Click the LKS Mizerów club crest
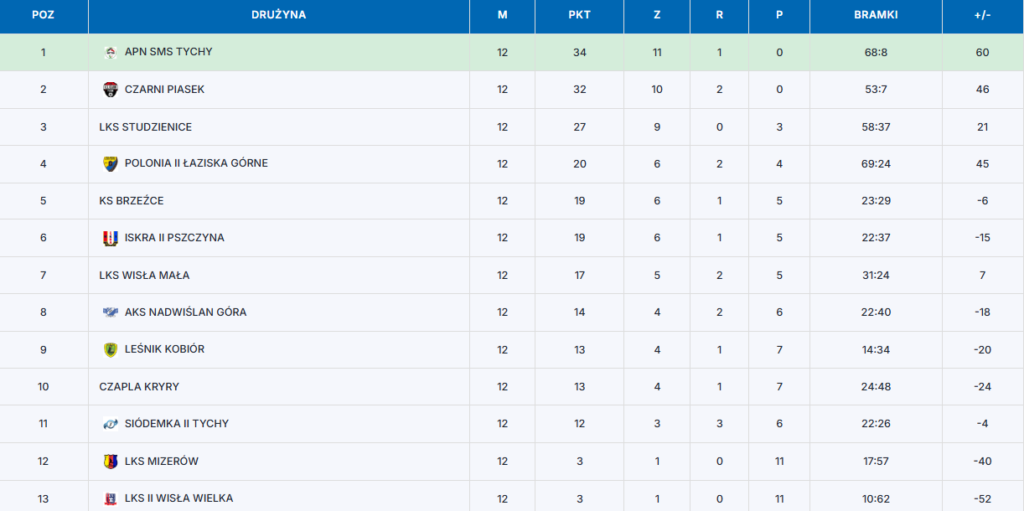1024x511 pixels. point(110,462)
